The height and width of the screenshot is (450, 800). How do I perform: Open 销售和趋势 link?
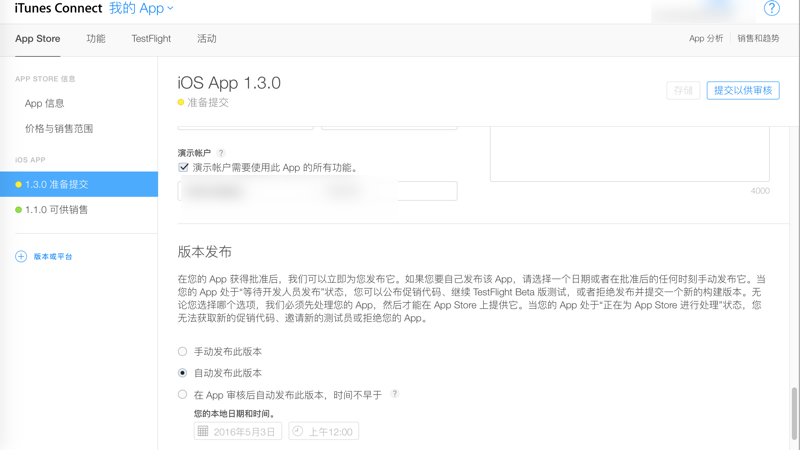click(758, 38)
